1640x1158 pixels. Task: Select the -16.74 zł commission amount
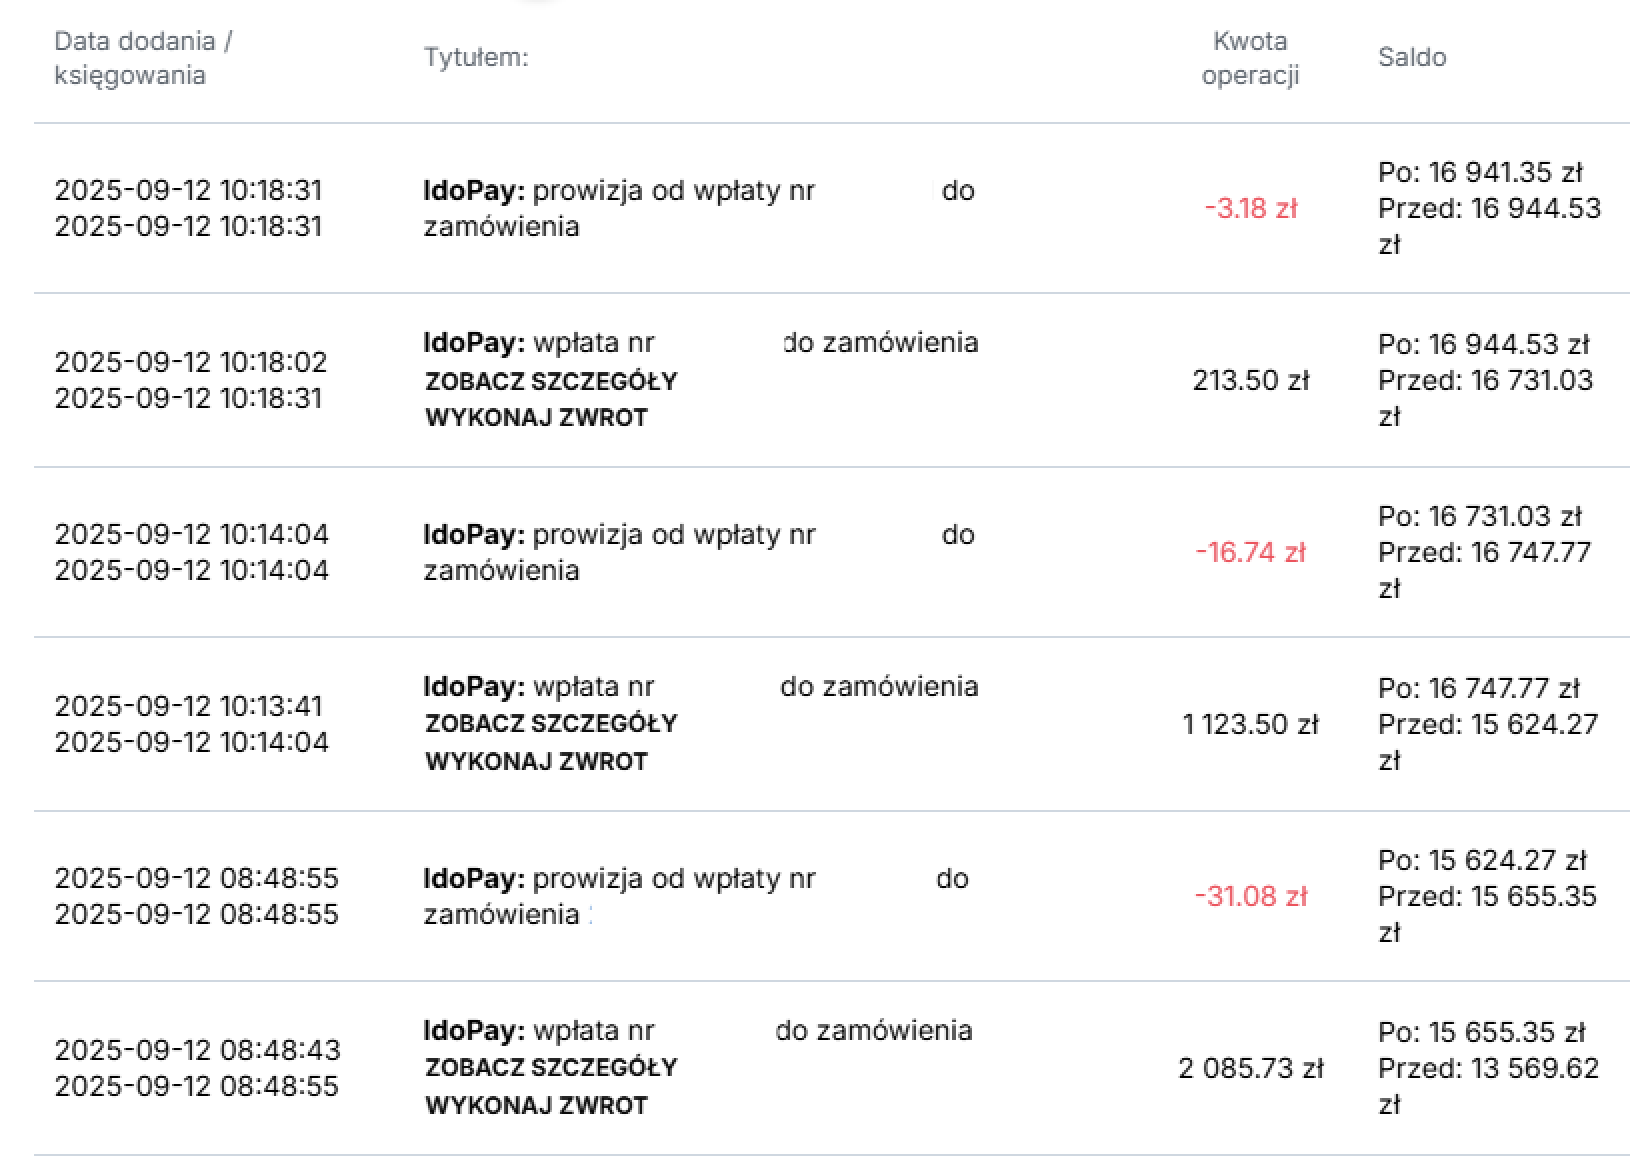tap(1250, 553)
